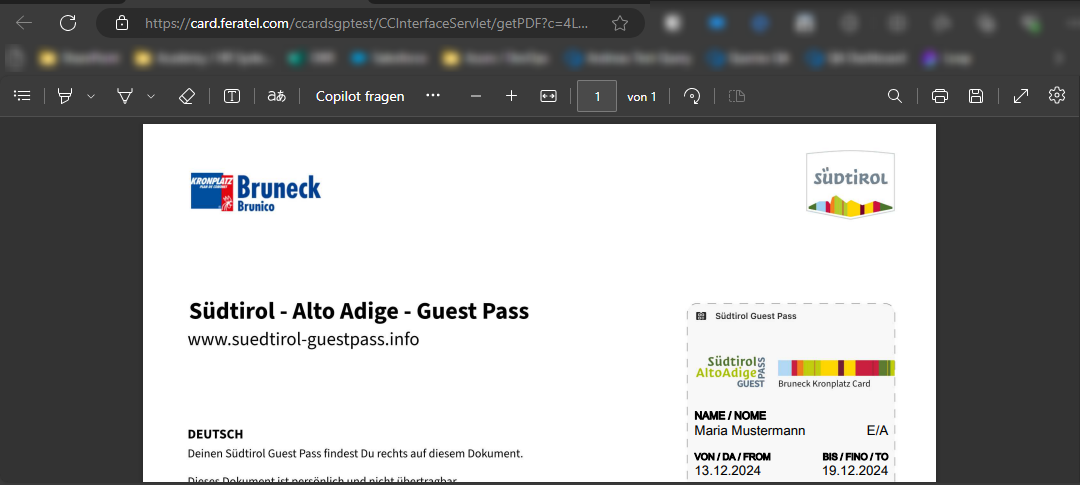Select the highlighter tool
This screenshot has width=1080, height=485.
[65, 96]
